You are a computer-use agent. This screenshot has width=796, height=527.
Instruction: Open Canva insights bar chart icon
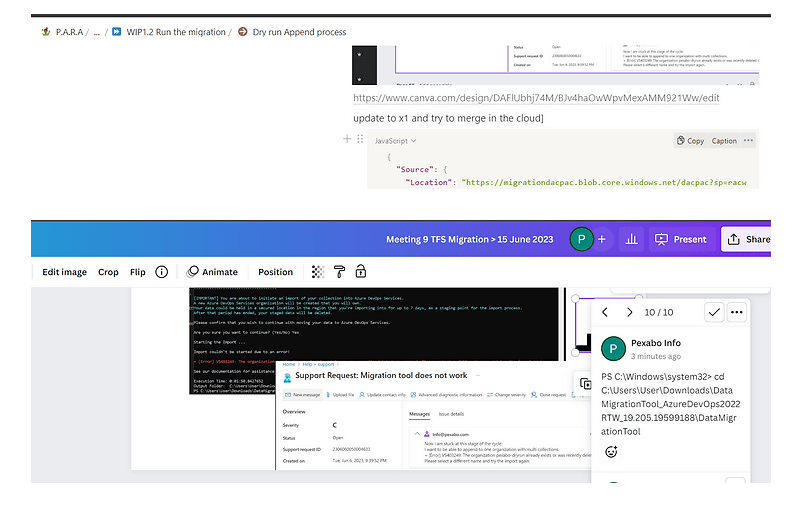(632, 239)
